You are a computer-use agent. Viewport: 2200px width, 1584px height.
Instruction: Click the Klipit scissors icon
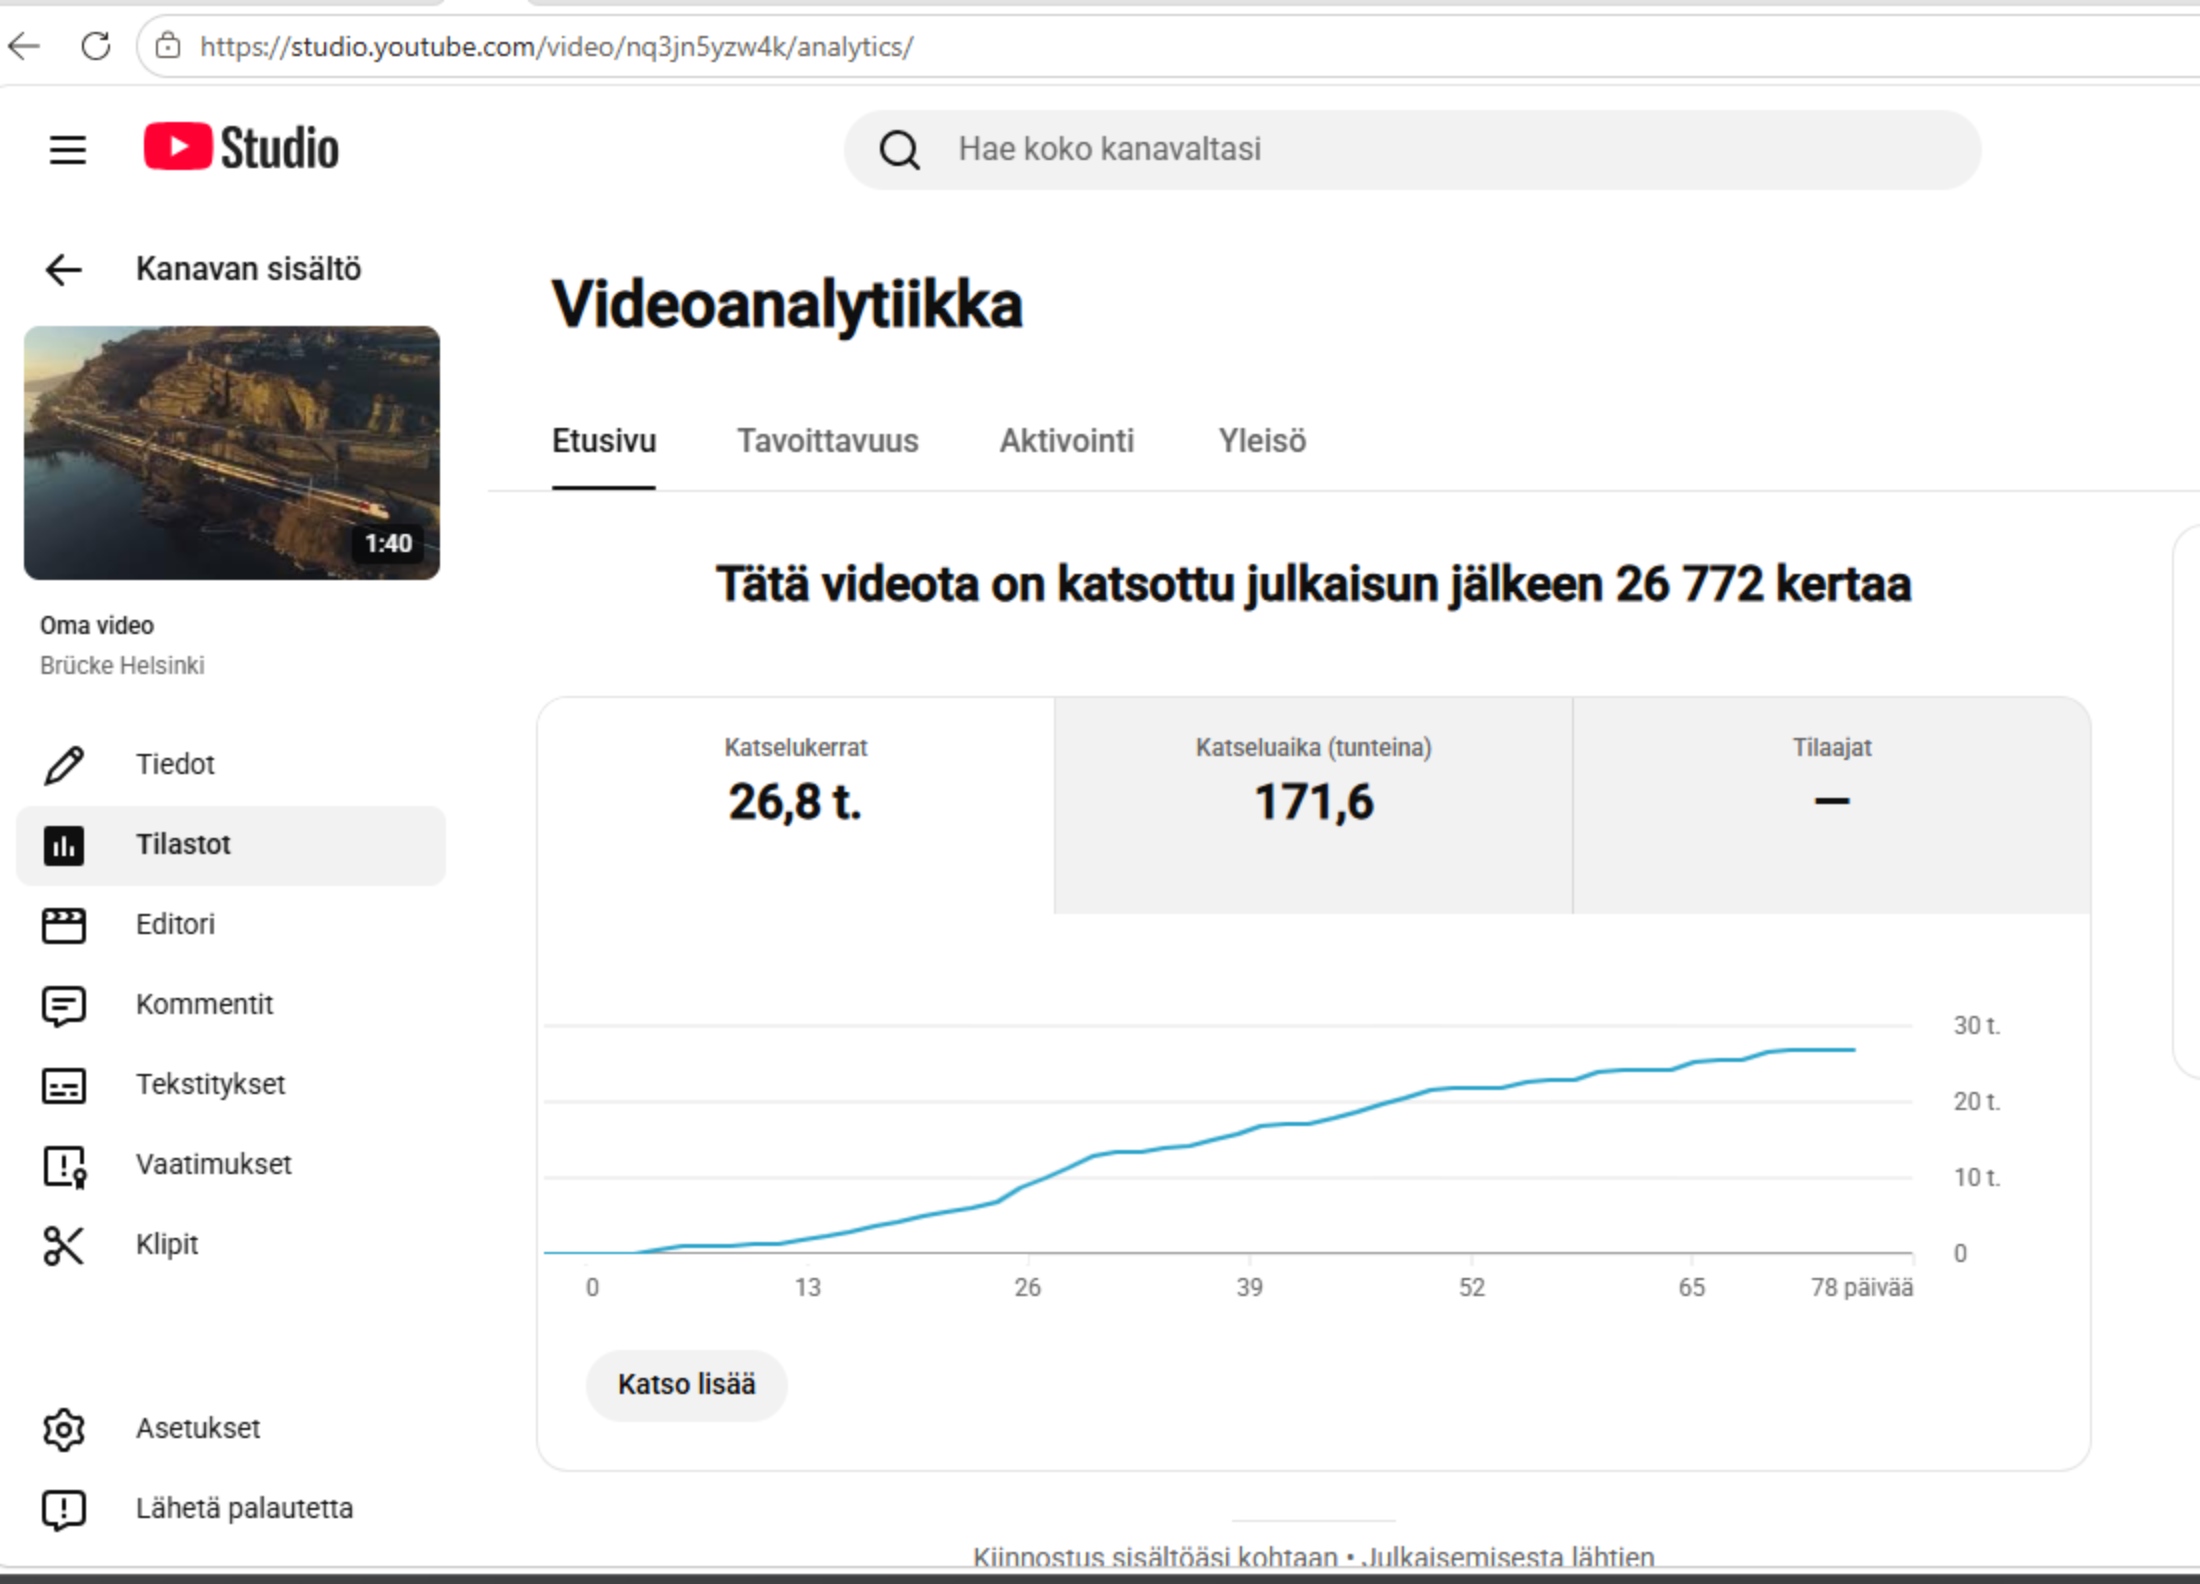(64, 1246)
